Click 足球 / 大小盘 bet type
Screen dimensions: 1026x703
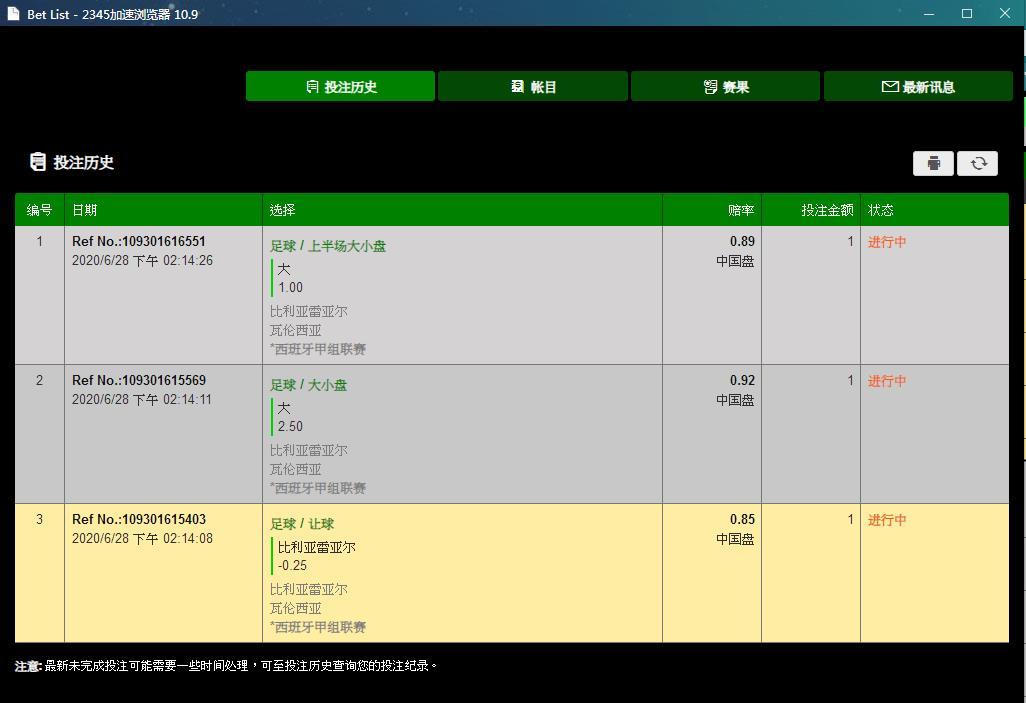click(x=308, y=385)
